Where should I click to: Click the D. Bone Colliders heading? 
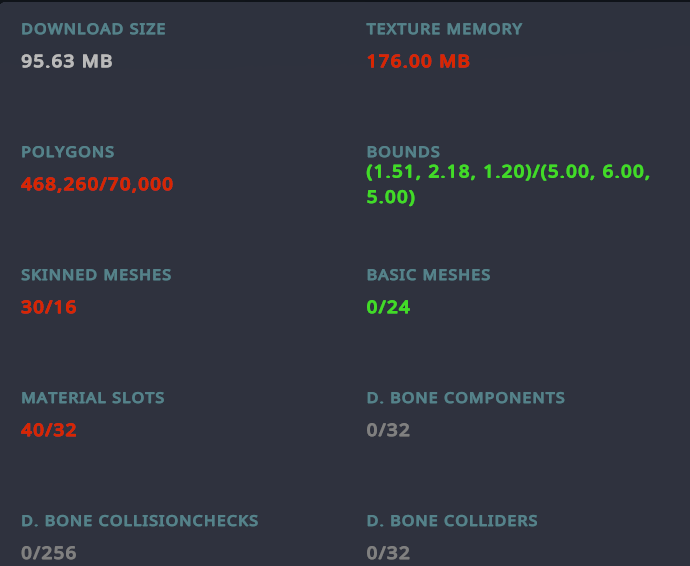[452, 520]
